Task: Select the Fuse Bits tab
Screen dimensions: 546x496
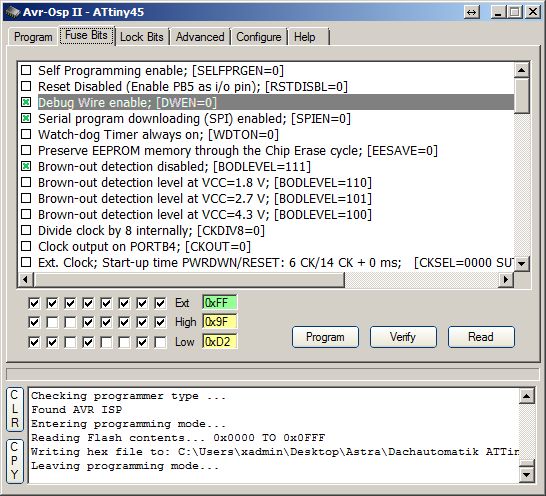Action: 86,36
